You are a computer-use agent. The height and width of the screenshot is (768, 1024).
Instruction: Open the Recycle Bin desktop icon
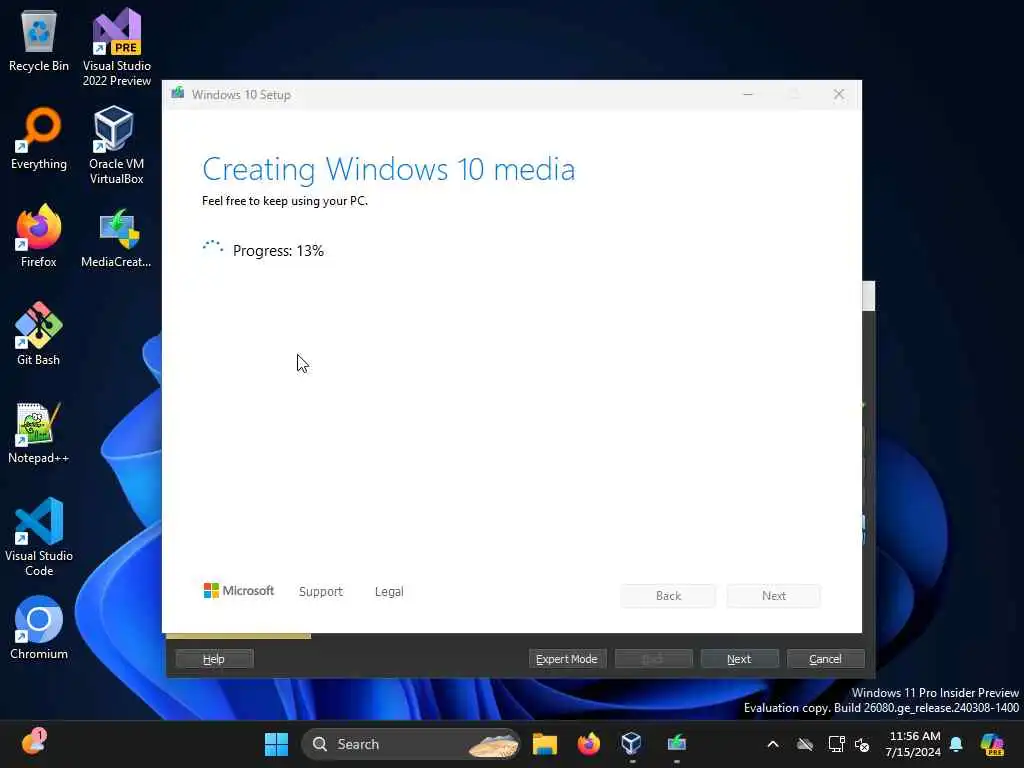[39, 40]
